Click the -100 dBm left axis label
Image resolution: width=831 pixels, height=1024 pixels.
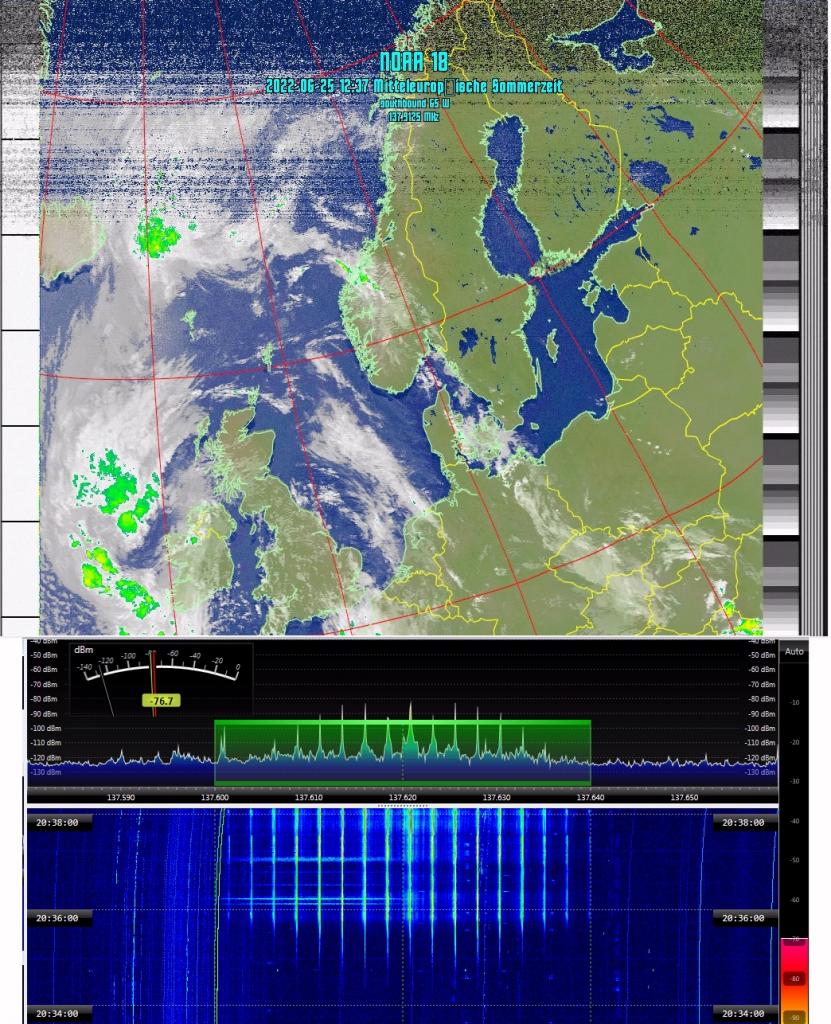(45, 728)
